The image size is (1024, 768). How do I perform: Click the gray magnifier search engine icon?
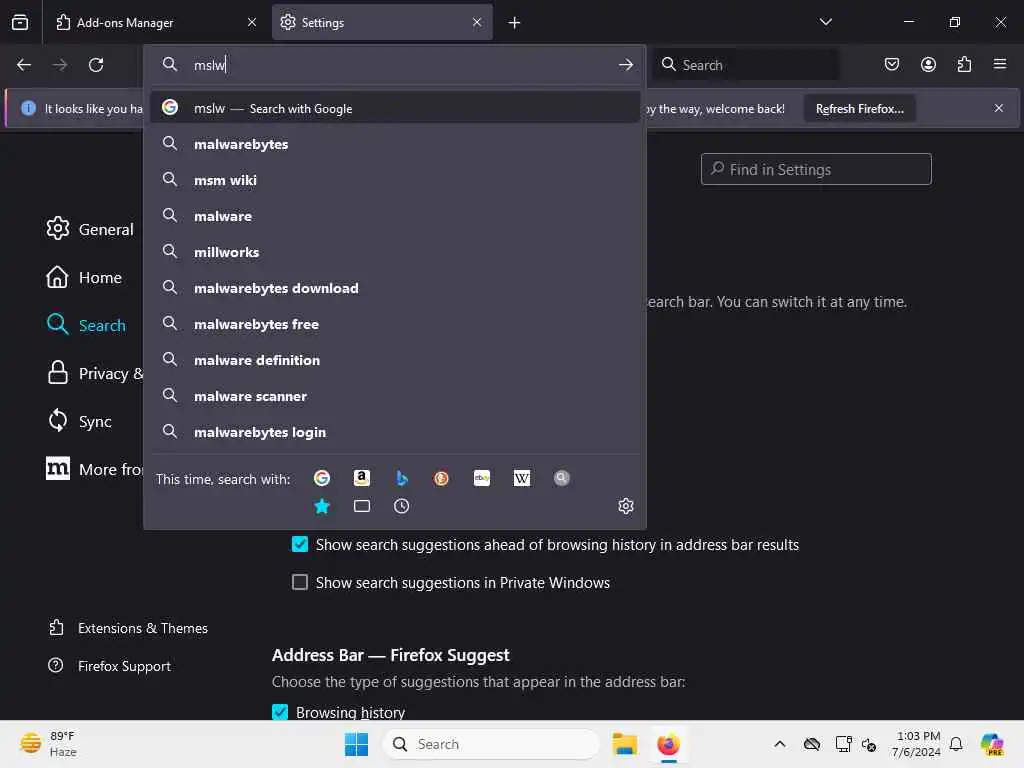562,478
